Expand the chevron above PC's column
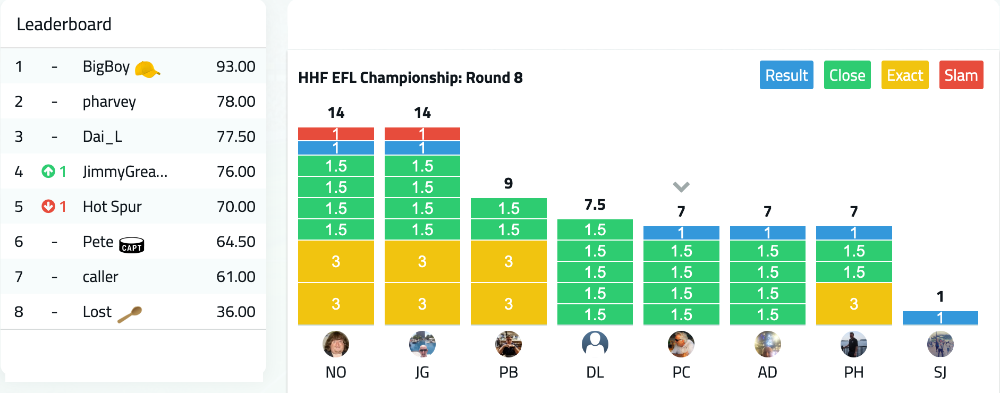1000x393 pixels. [x=681, y=187]
